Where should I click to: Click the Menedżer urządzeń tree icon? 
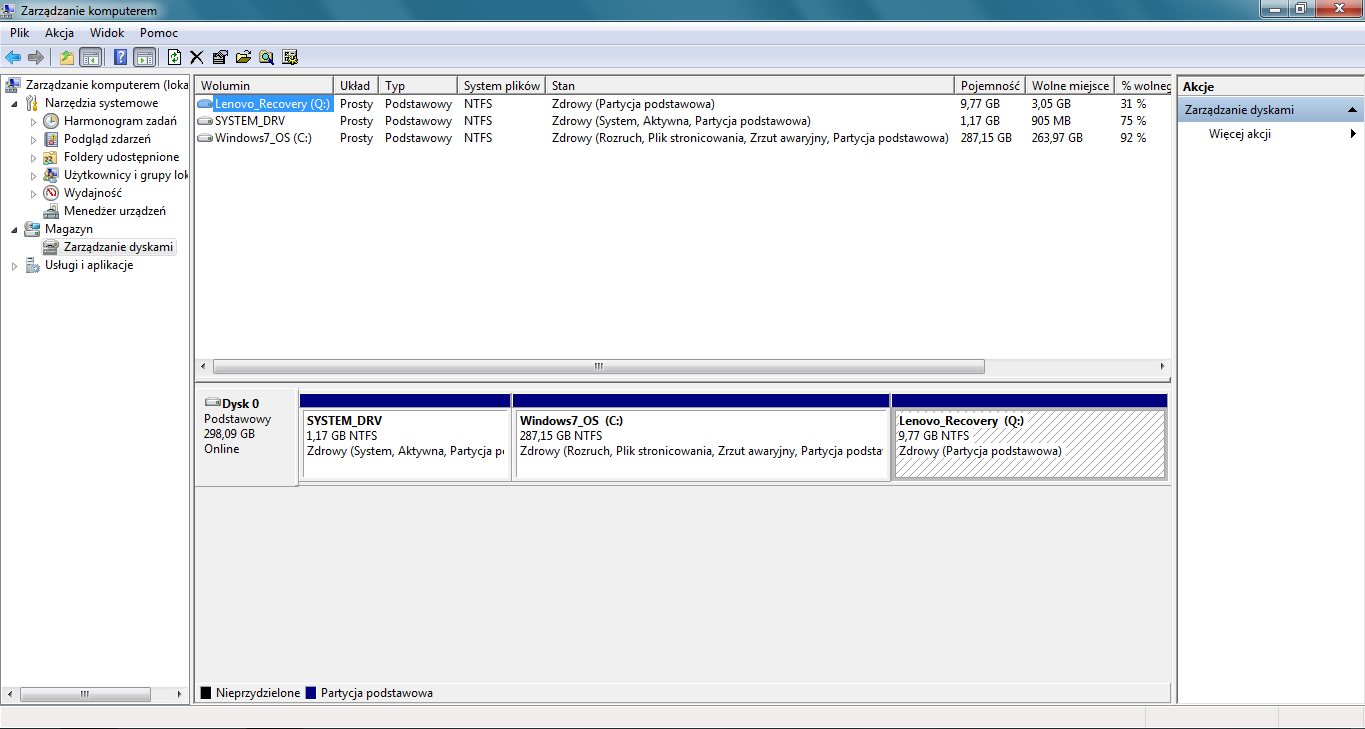[x=51, y=211]
